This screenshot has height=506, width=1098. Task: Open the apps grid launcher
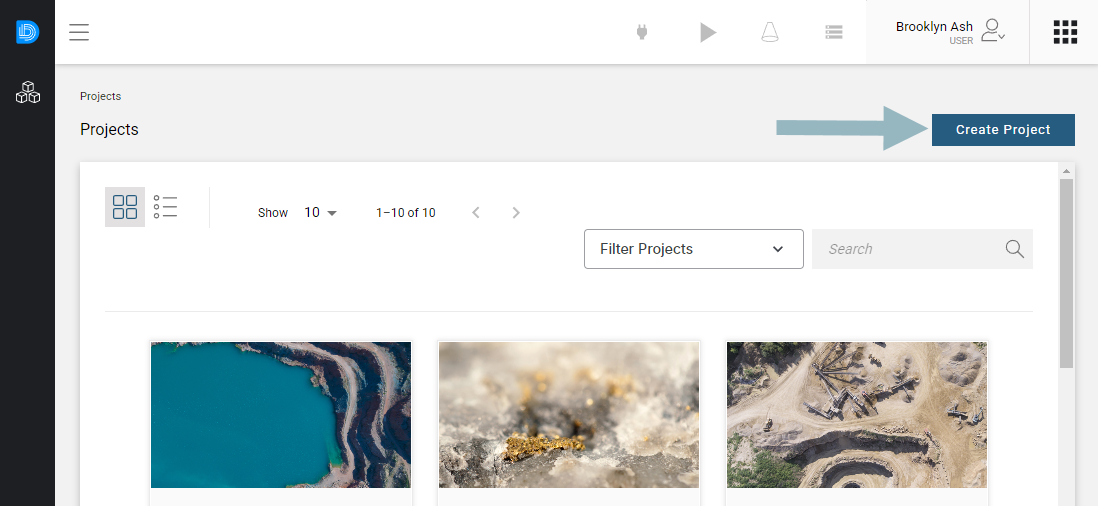pyautogui.click(x=1065, y=32)
